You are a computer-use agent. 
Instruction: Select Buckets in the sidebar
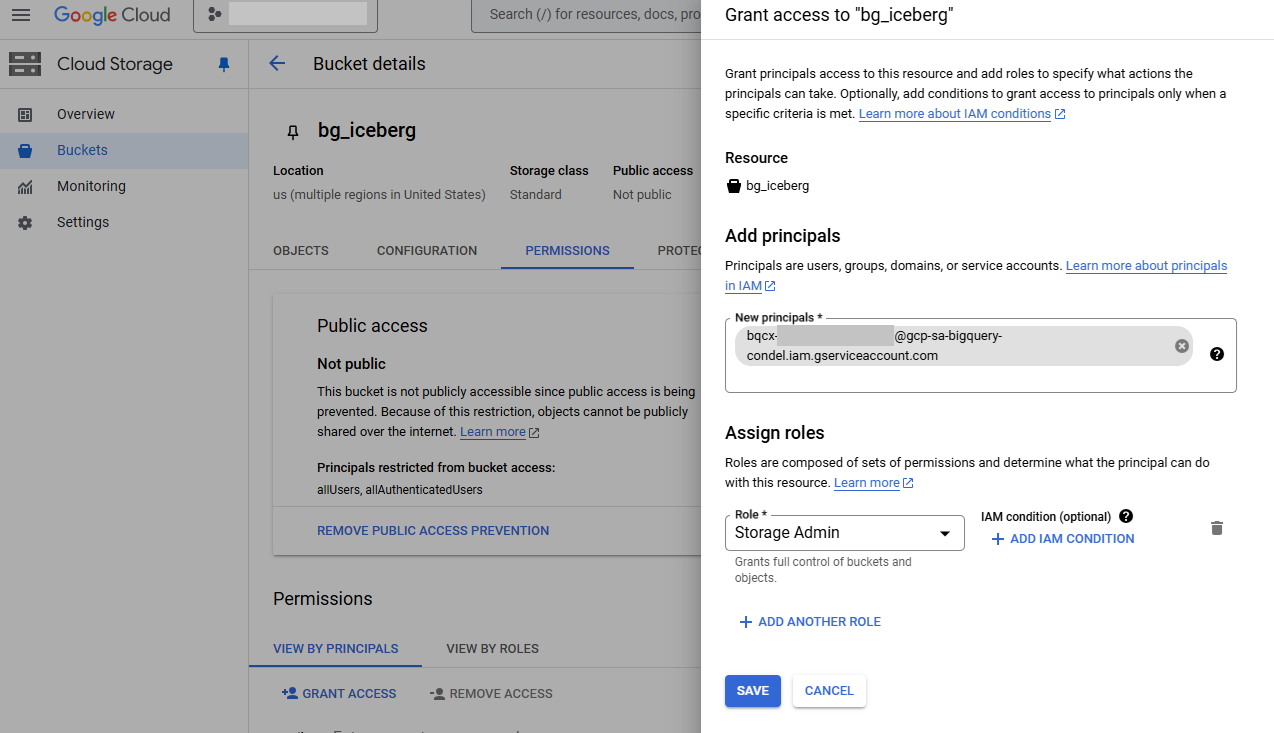click(x=124, y=150)
